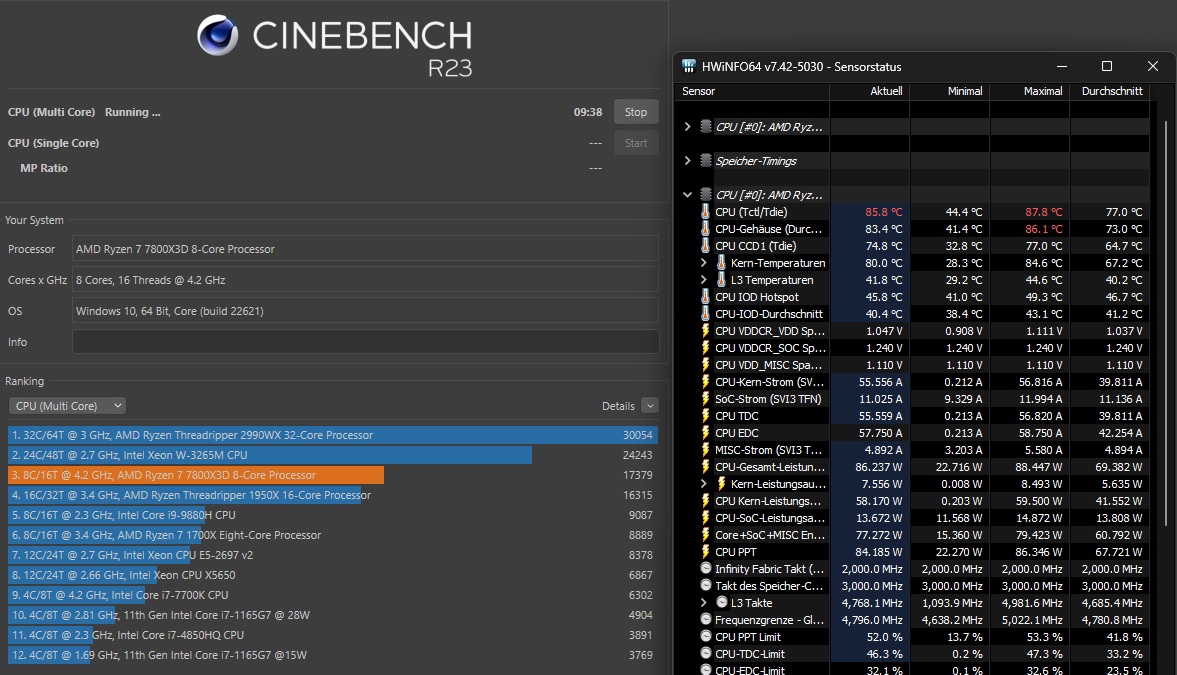Click the HWiNFO sensor list vertical scrollbar
The height and width of the screenshot is (675, 1177).
point(1166,323)
